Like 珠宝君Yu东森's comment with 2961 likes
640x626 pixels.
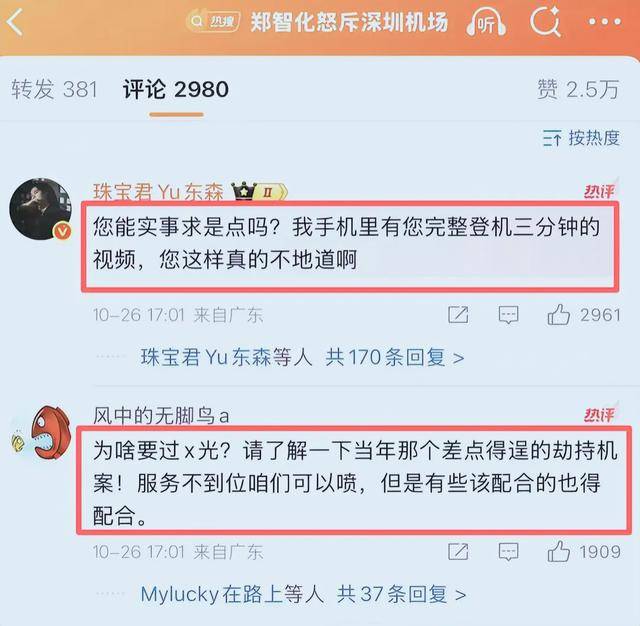tap(558, 315)
